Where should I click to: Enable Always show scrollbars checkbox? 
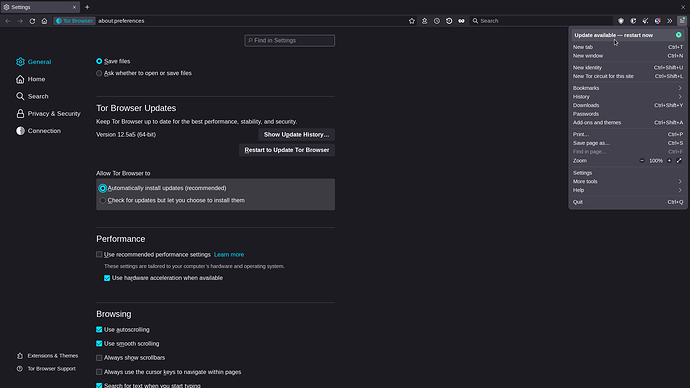(x=99, y=358)
